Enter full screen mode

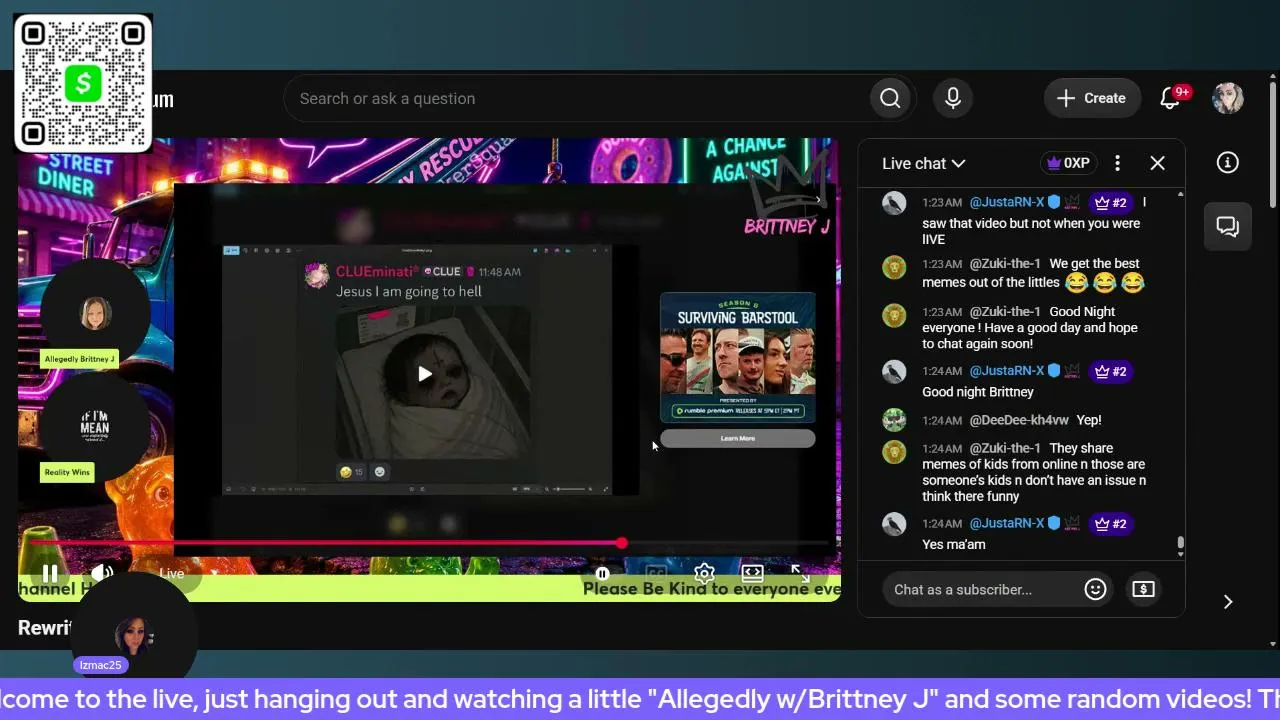click(800, 573)
